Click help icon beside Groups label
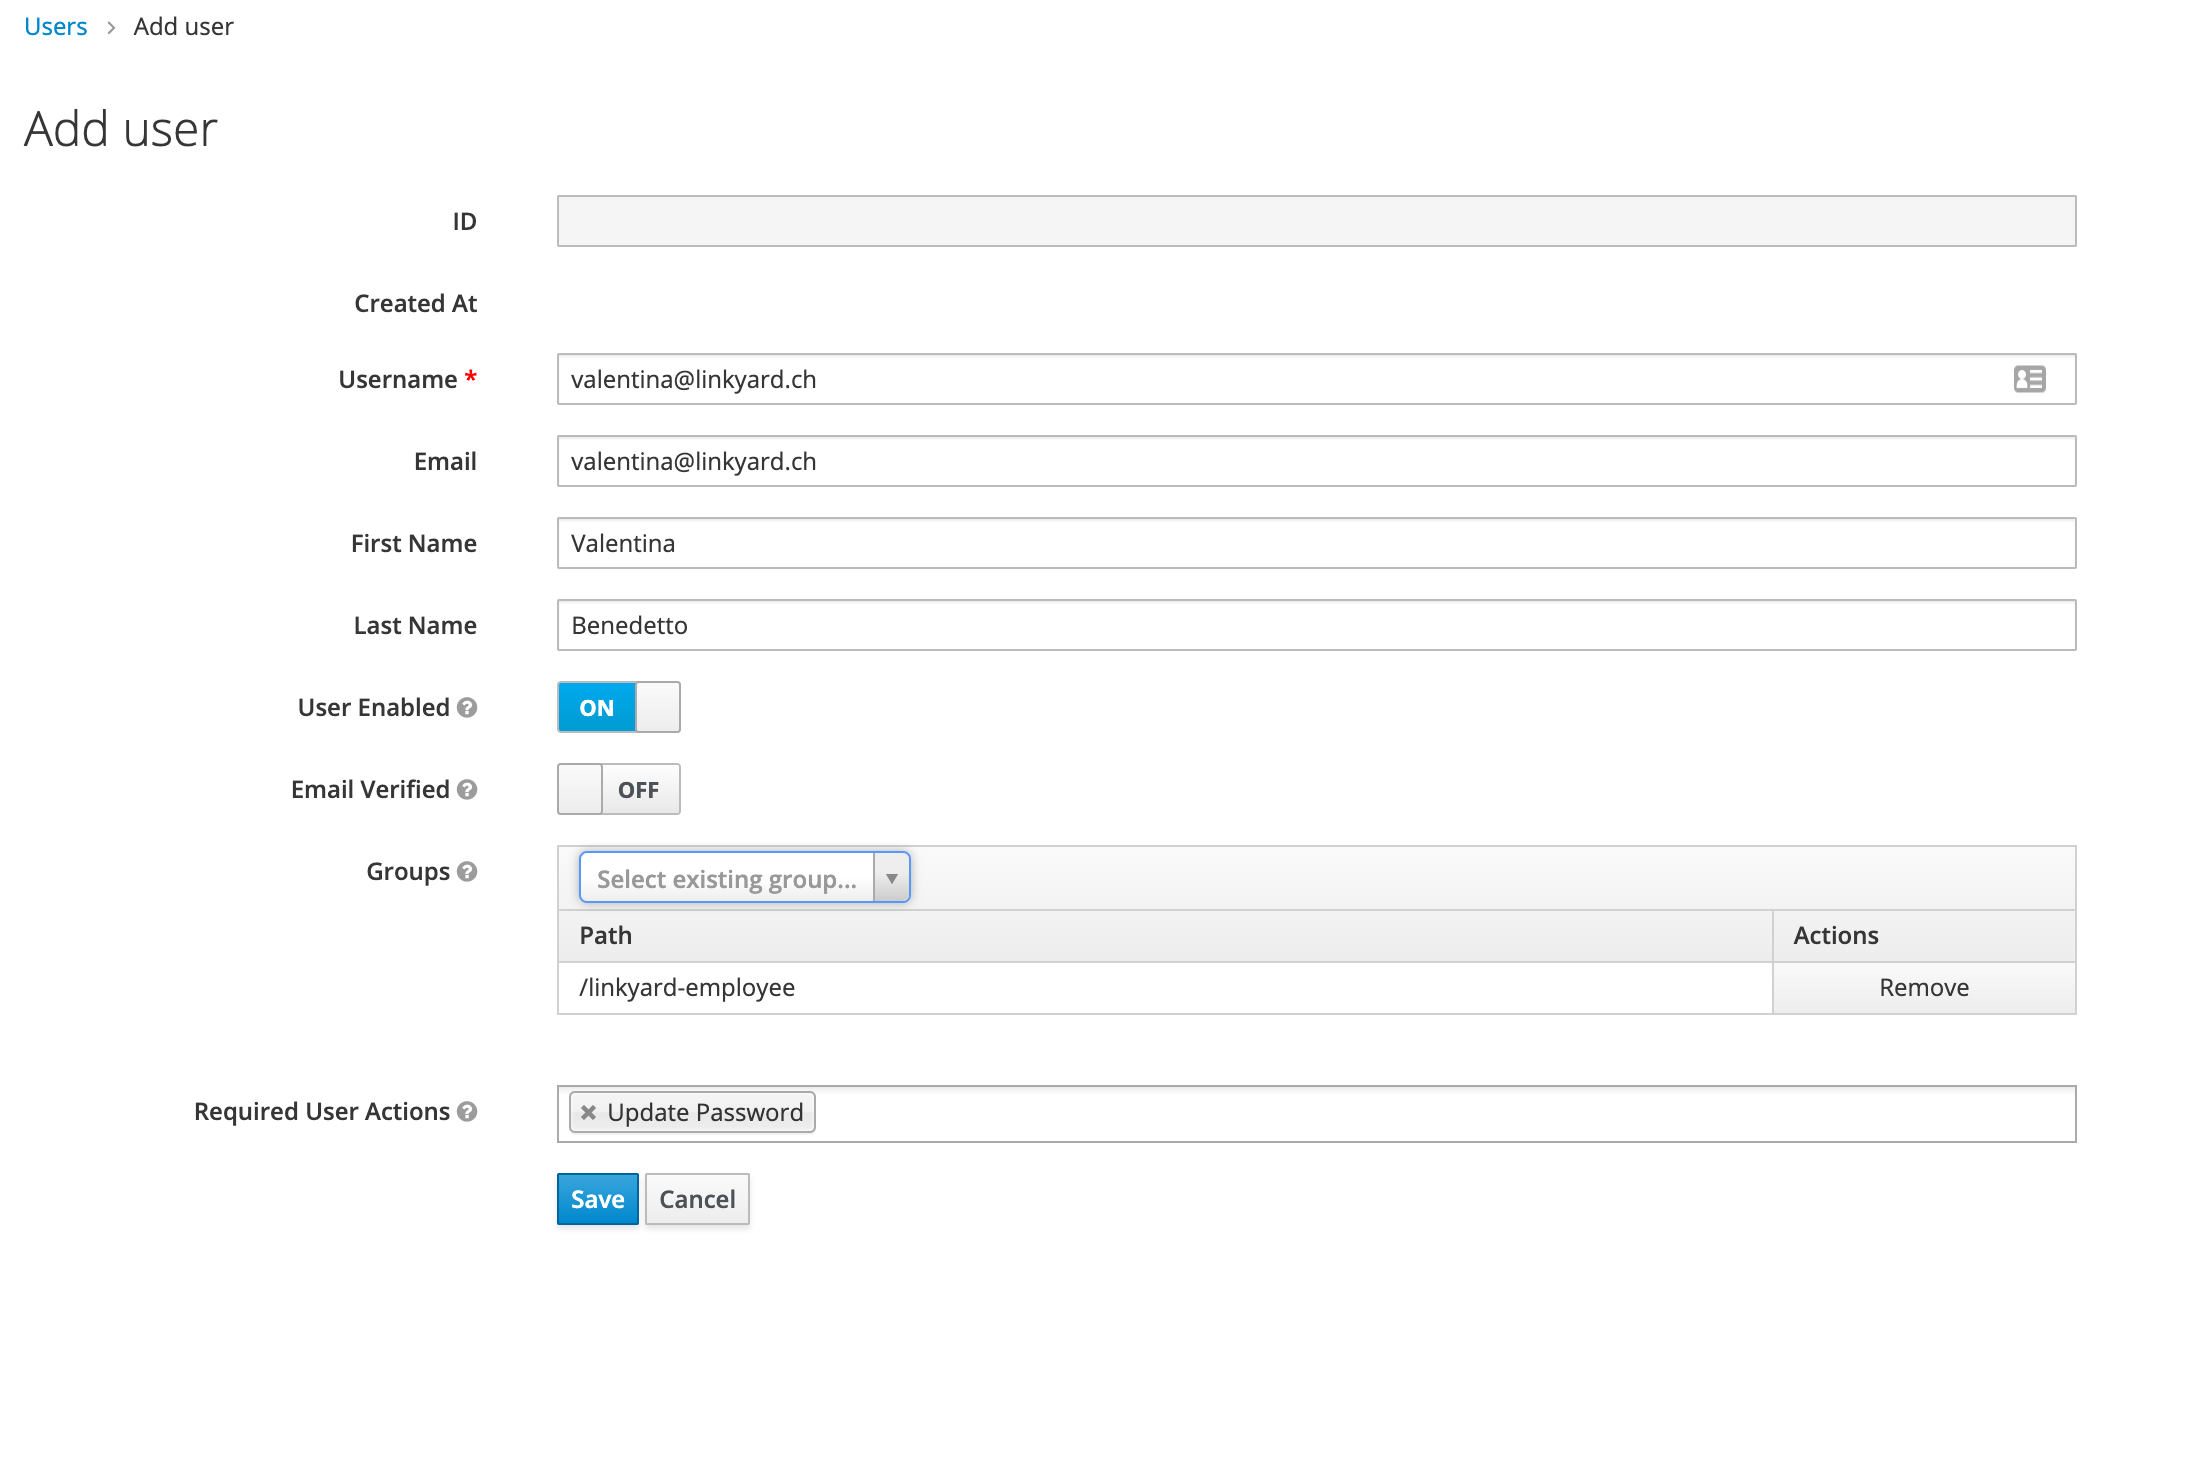The width and height of the screenshot is (2208, 1466). point(467,871)
